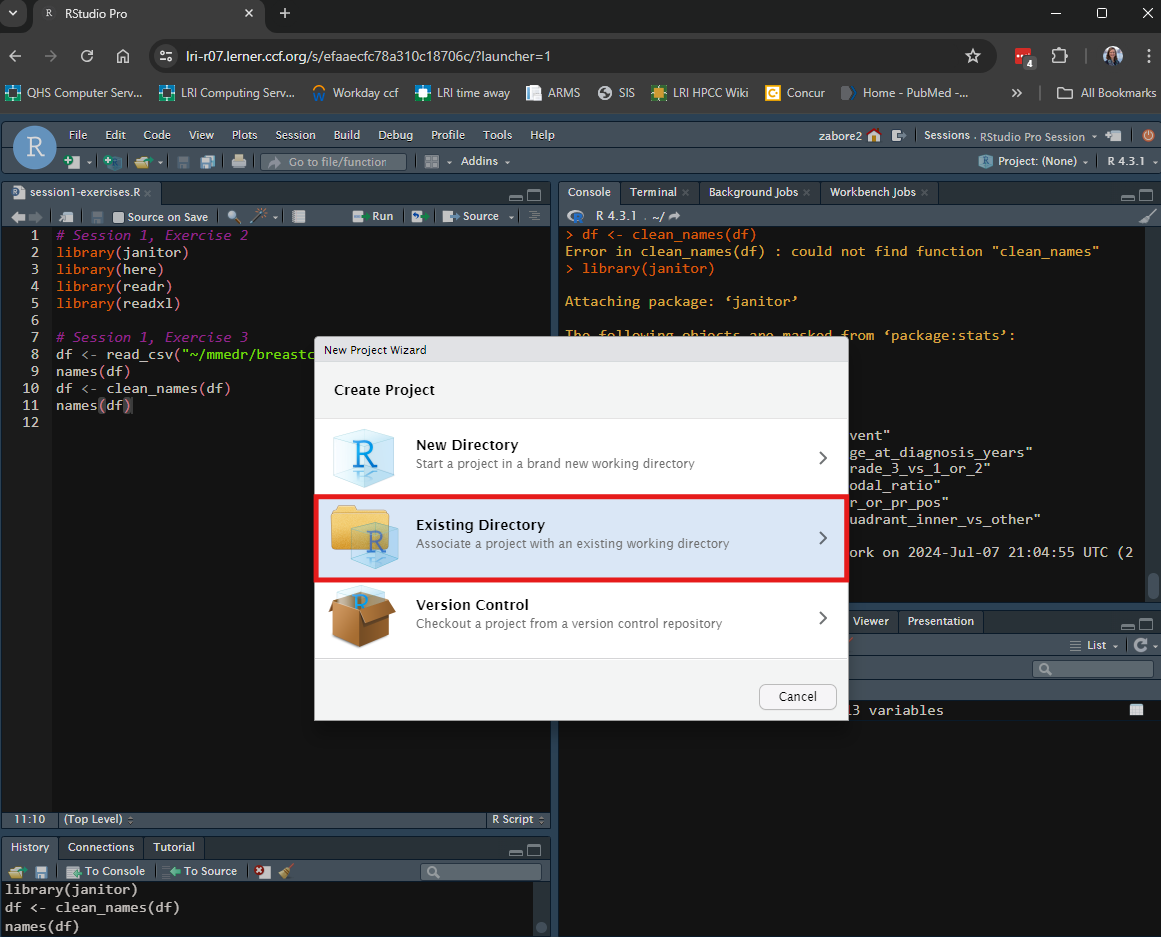The width and height of the screenshot is (1161, 937).
Task: Expand the New File dropdown arrow
Action: (89, 162)
